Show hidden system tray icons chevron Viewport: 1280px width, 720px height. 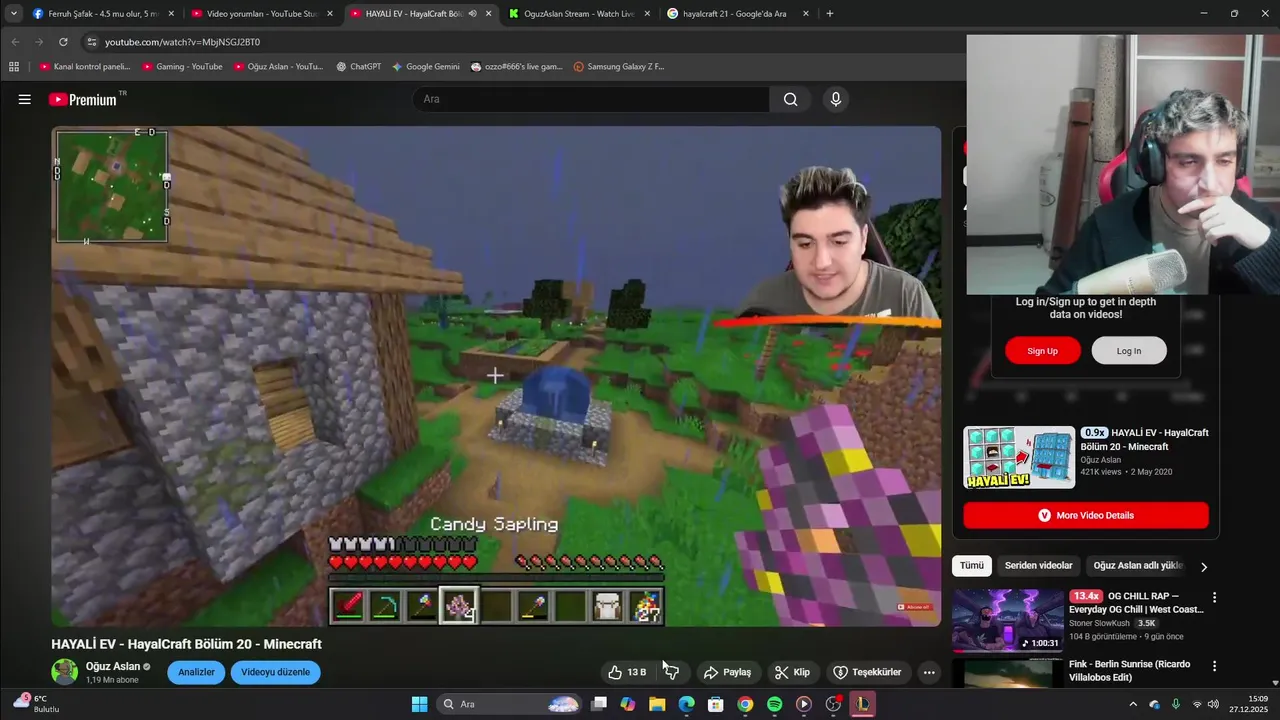click(x=1133, y=704)
